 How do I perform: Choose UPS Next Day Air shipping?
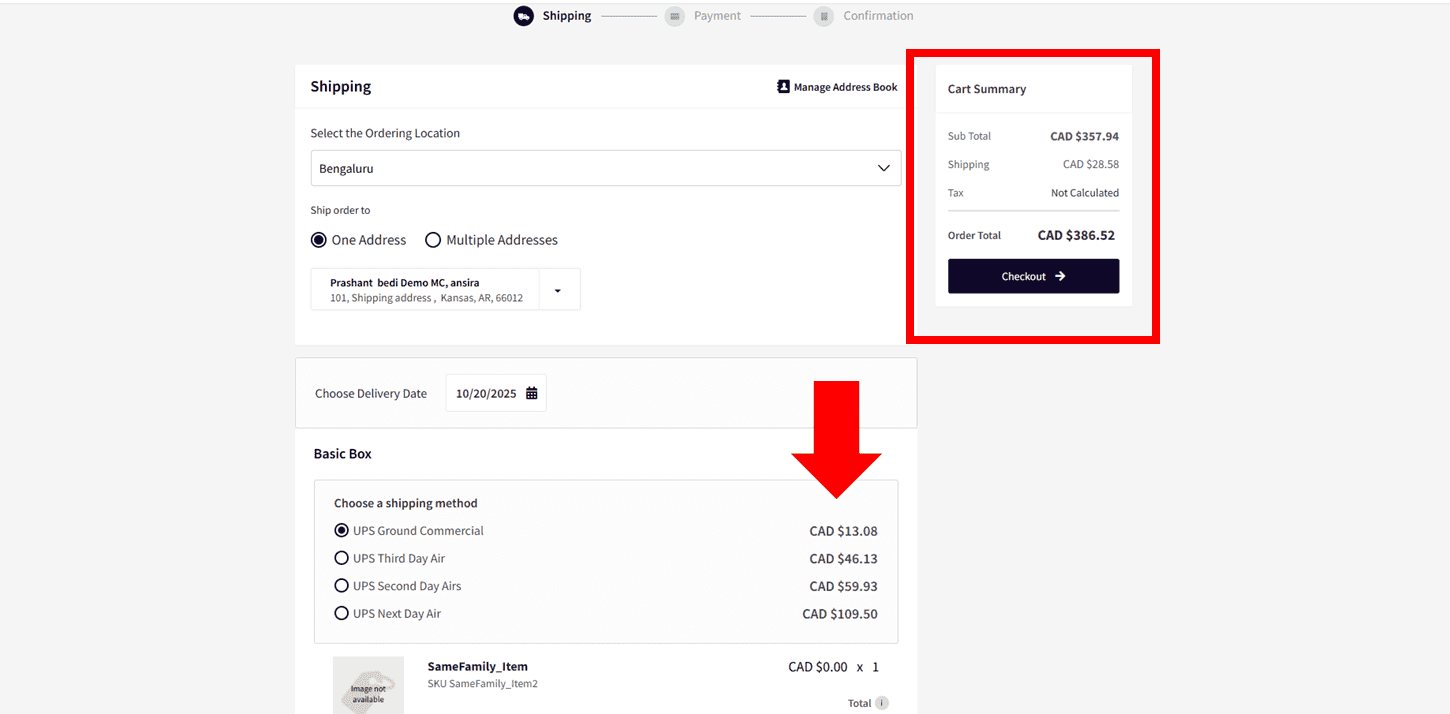(x=341, y=613)
